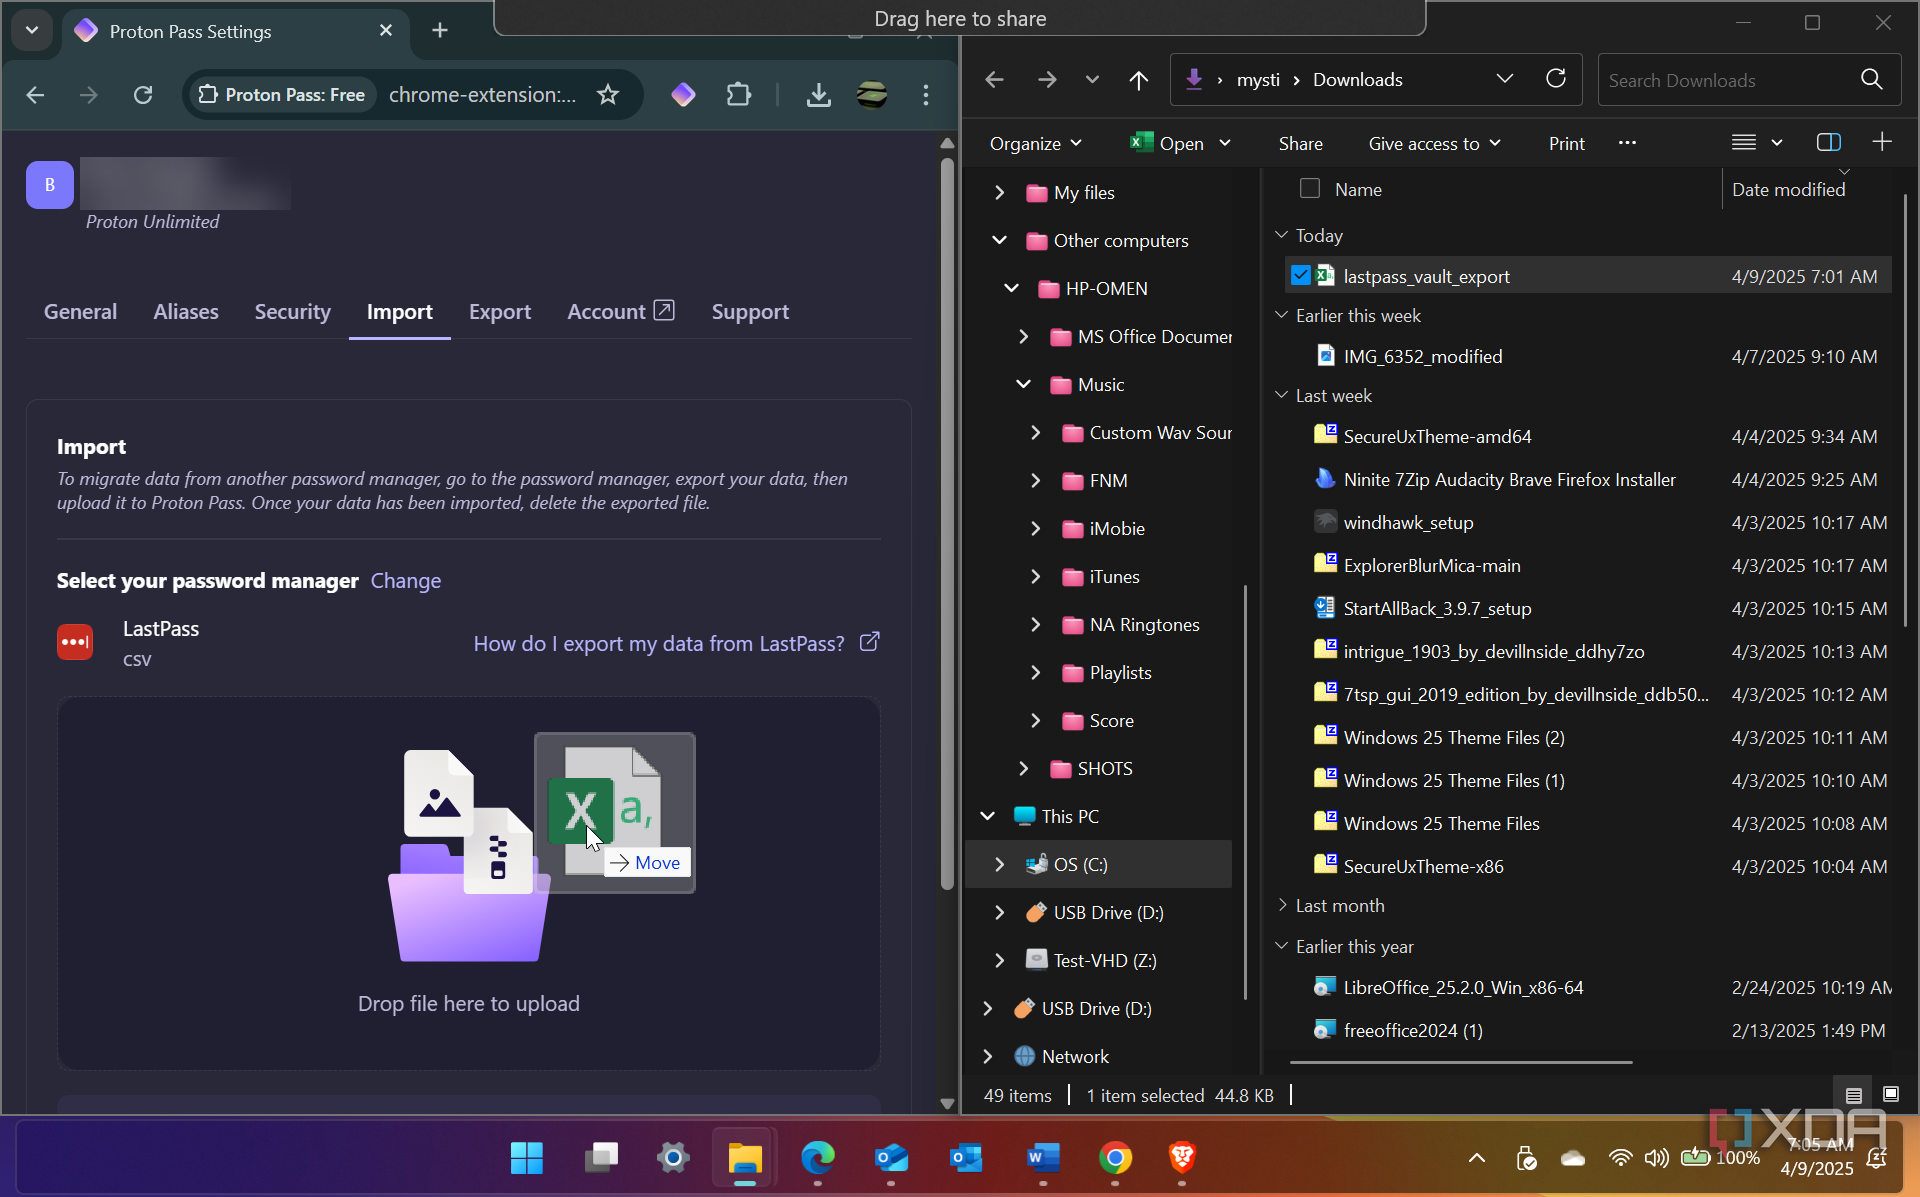1920x1197 pixels.
Task: Expand the OS (C:) drive node
Action: (999, 864)
